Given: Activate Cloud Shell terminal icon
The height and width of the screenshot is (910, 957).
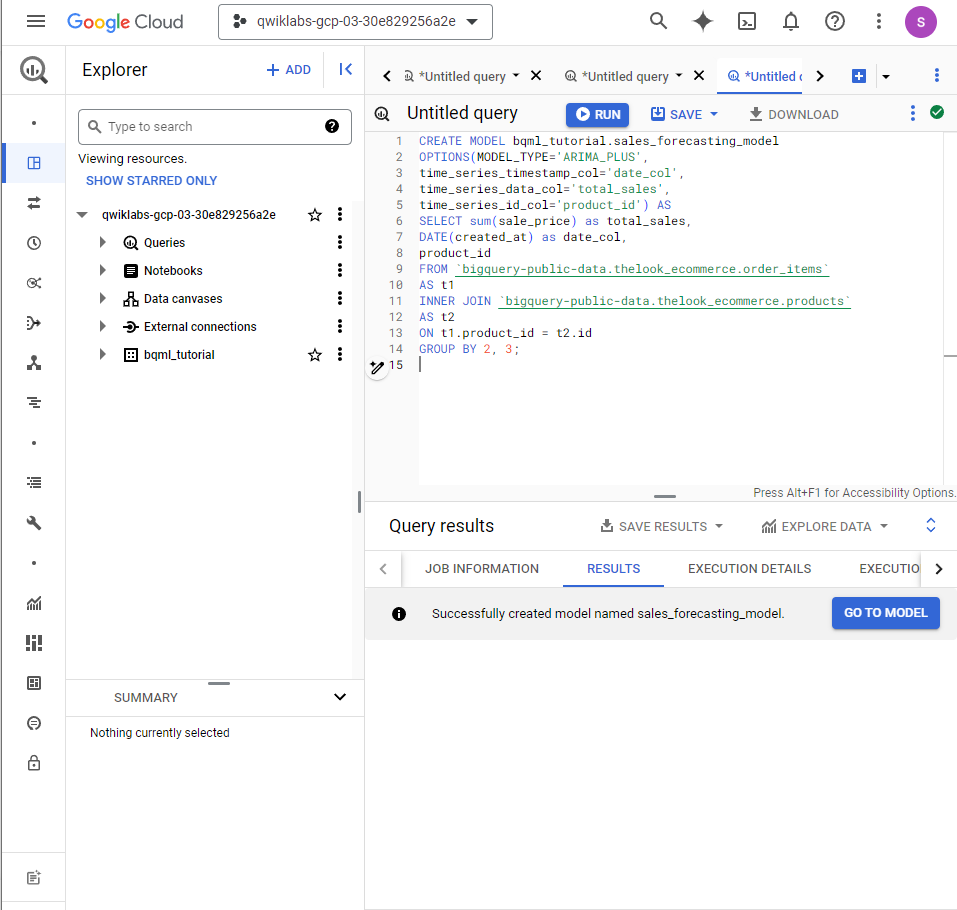Looking at the screenshot, I should [747, 21].
